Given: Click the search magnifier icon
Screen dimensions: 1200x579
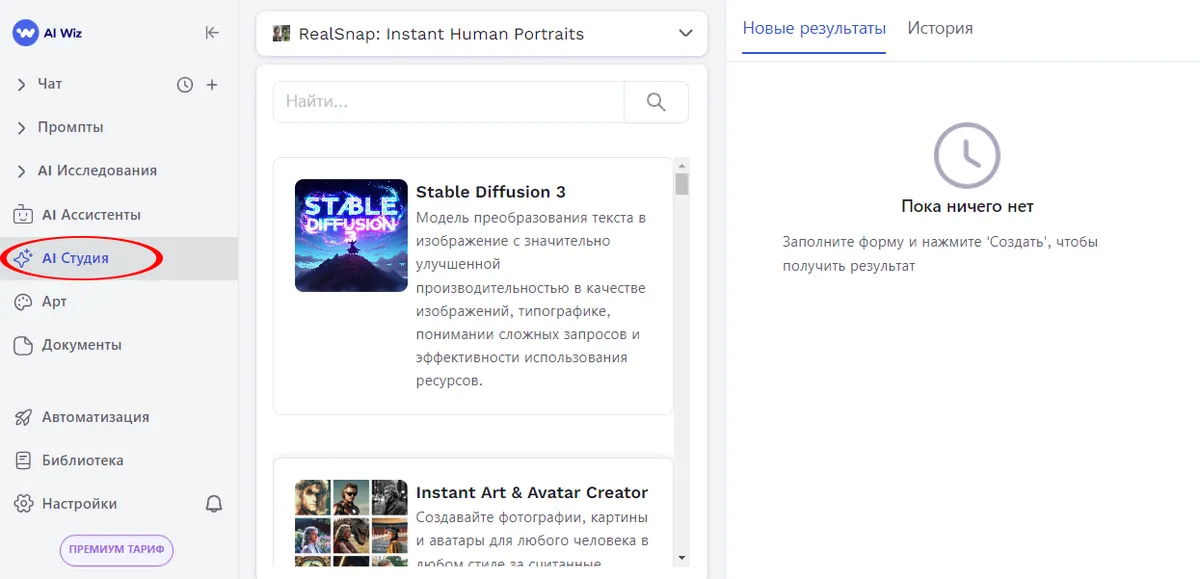Looking at the screenshot, I should point(656,102).
